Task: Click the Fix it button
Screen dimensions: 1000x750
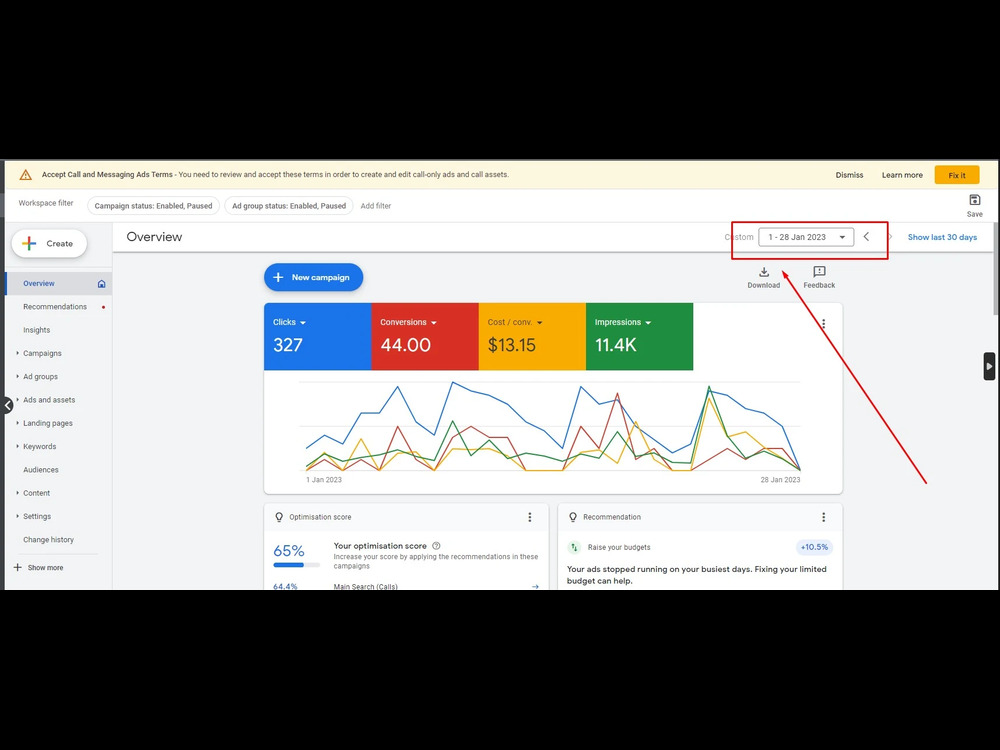Action: pyautogui.click(x=957, y=175)
